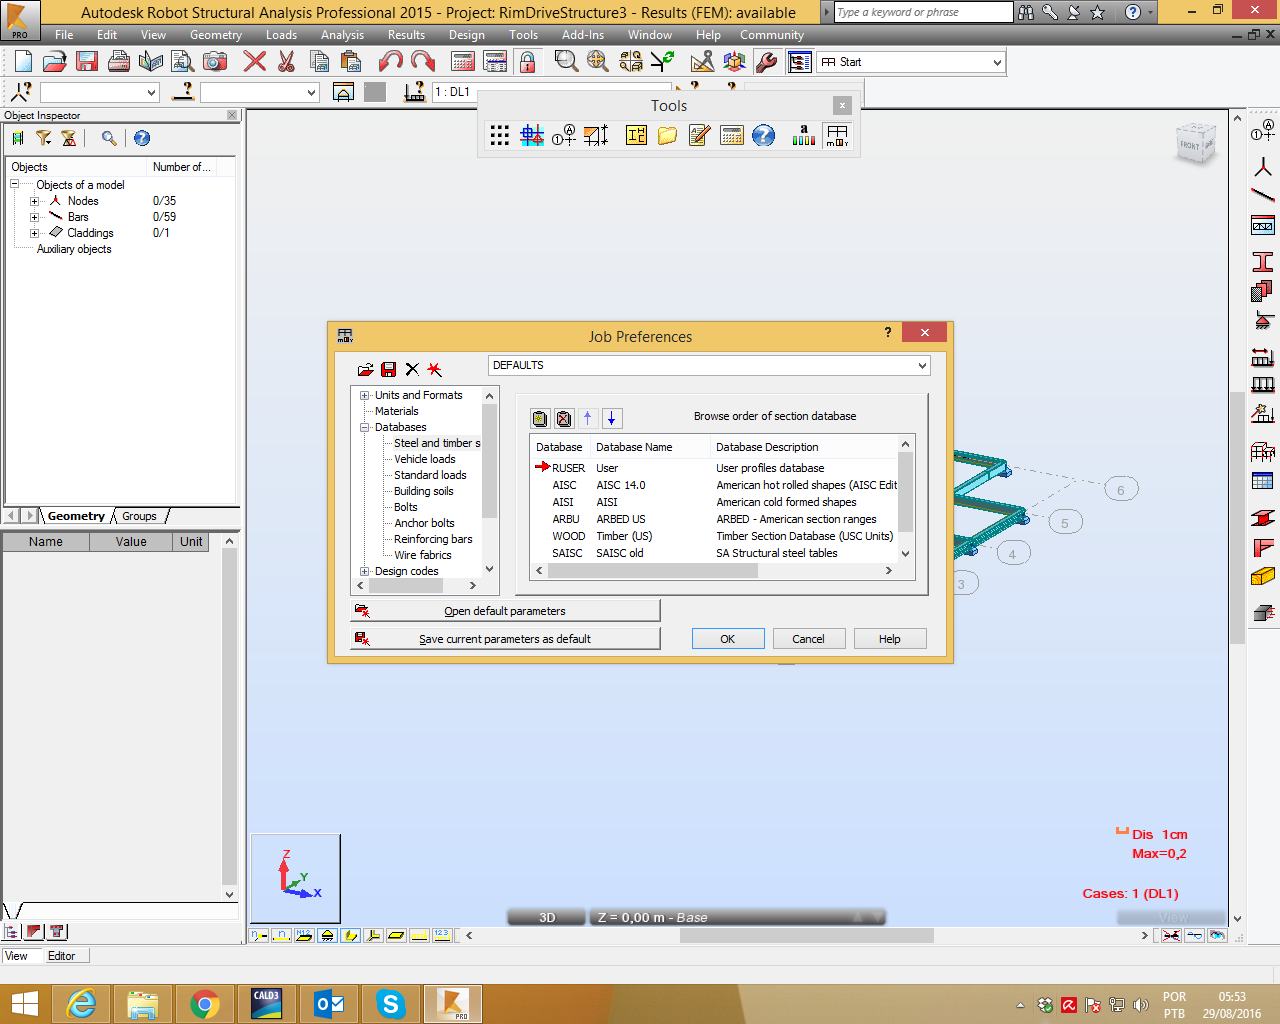This screenshot has height=1024, width=1280.
Task: Open the Analysis menu
Action: point(342,34)
